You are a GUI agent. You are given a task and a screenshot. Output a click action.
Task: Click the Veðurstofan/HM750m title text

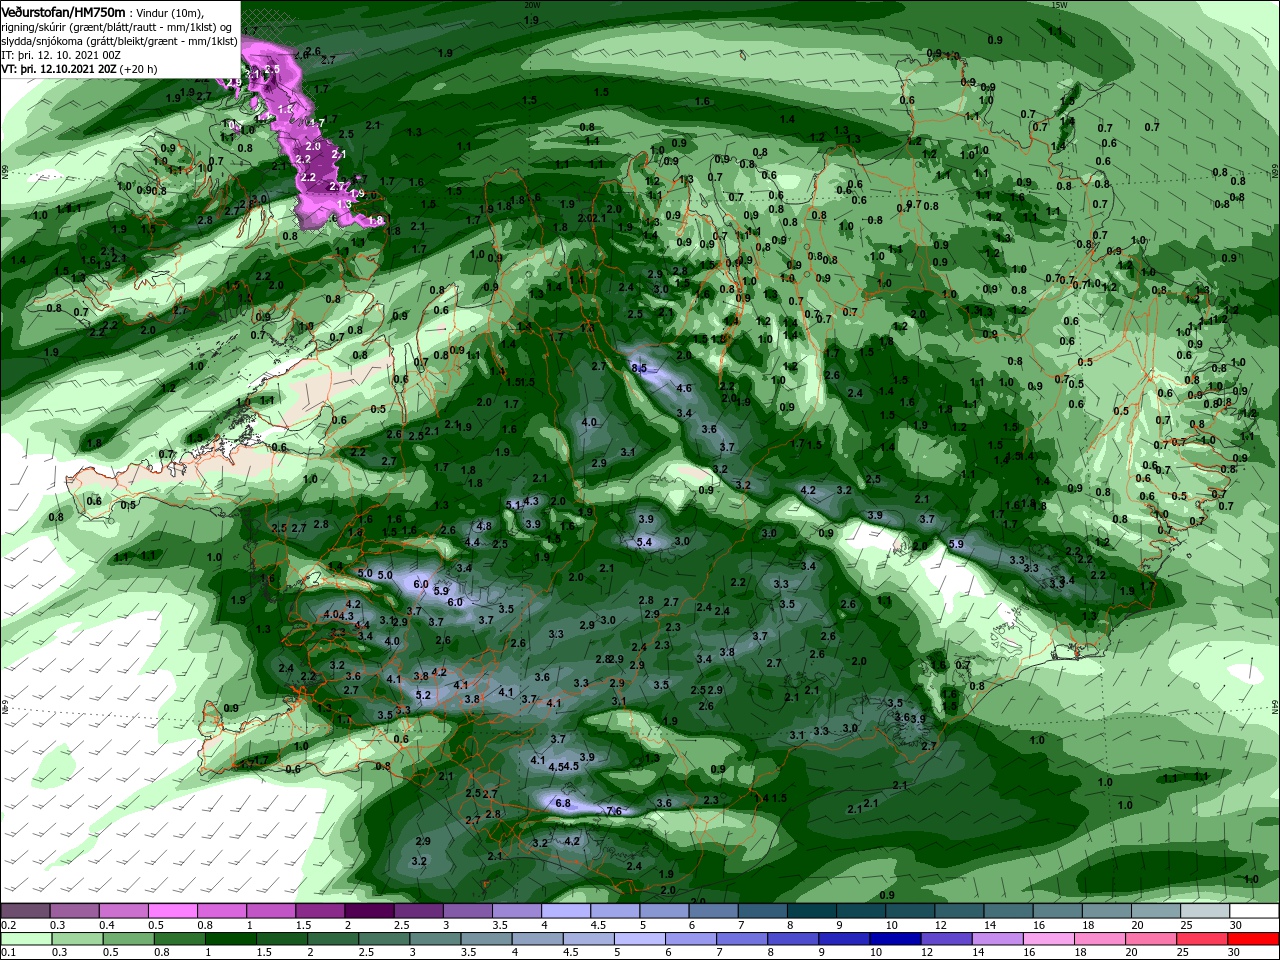point(63,11)
